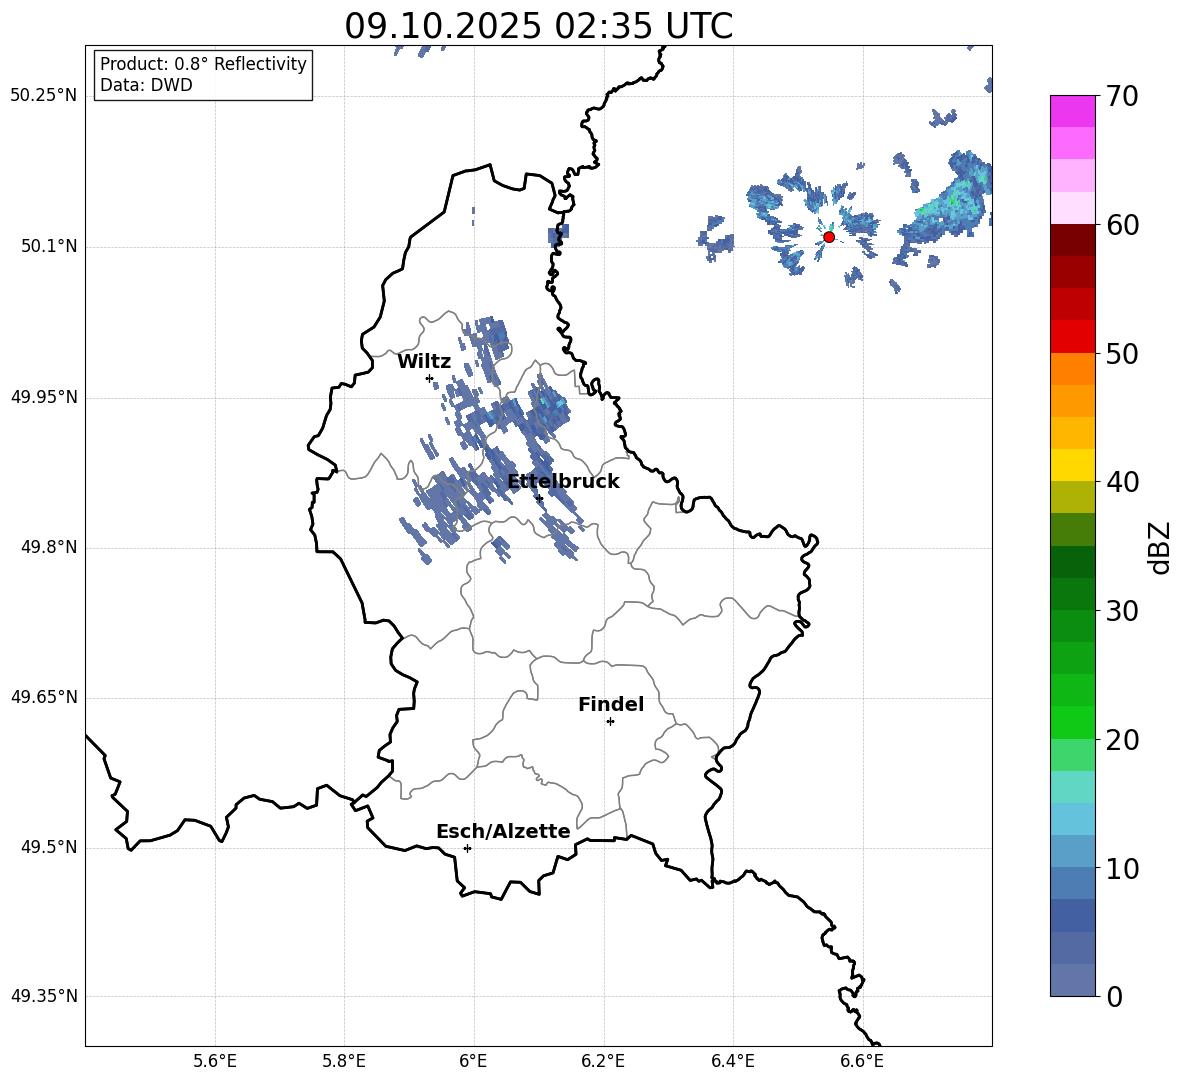Click the colorbar 40 tick label

click(x=1122, y=482)
